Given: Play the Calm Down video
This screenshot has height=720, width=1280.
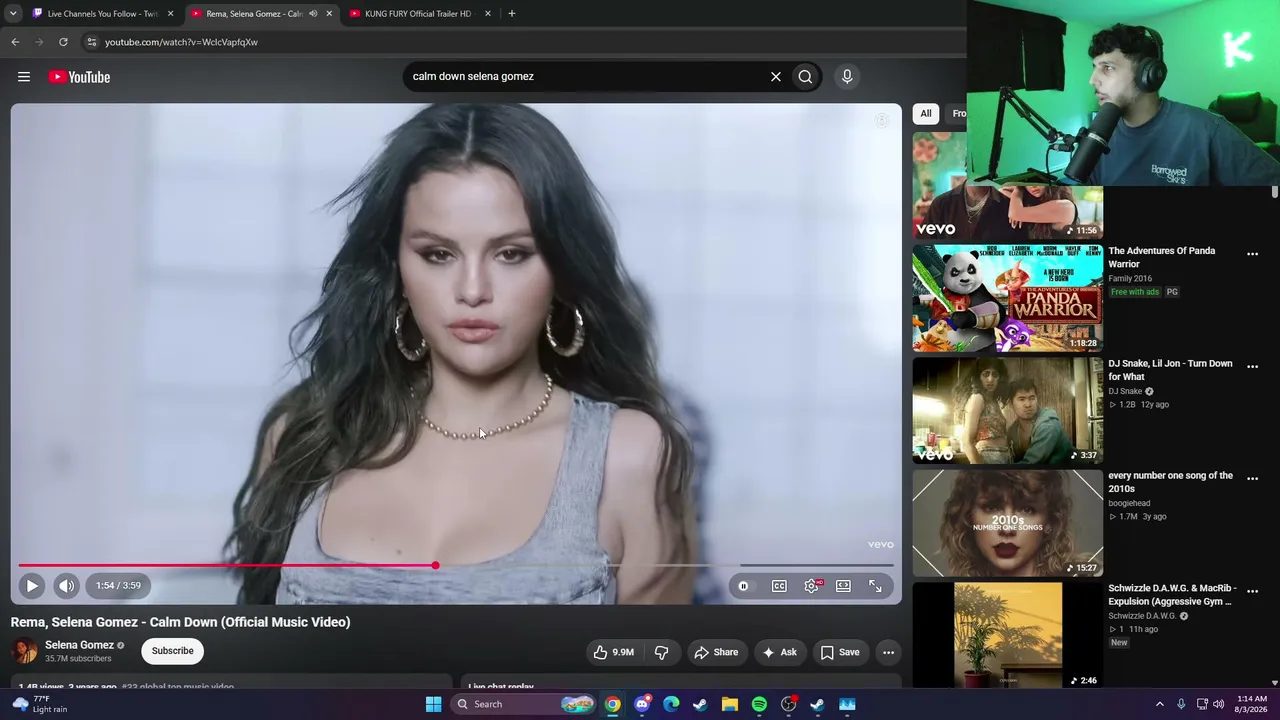Looking at the screenshot, I should click(x=32, y=586).
